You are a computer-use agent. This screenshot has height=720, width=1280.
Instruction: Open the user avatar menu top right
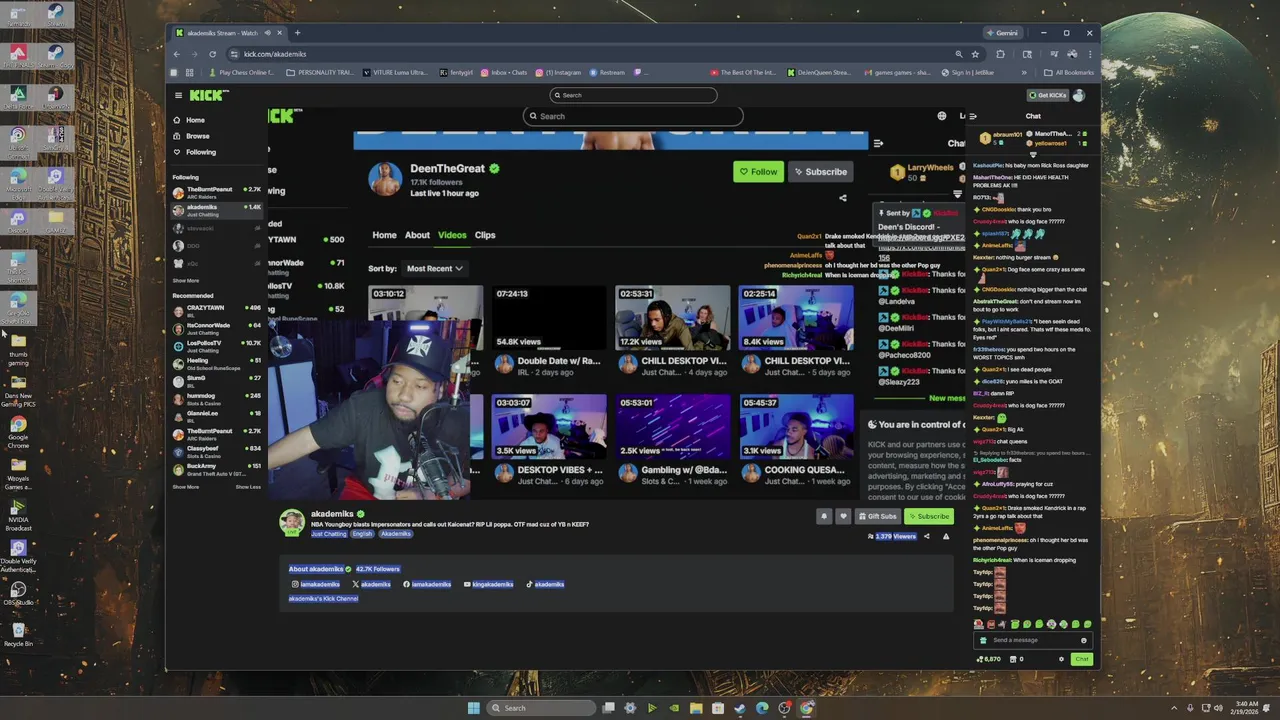click(1079, 95)
